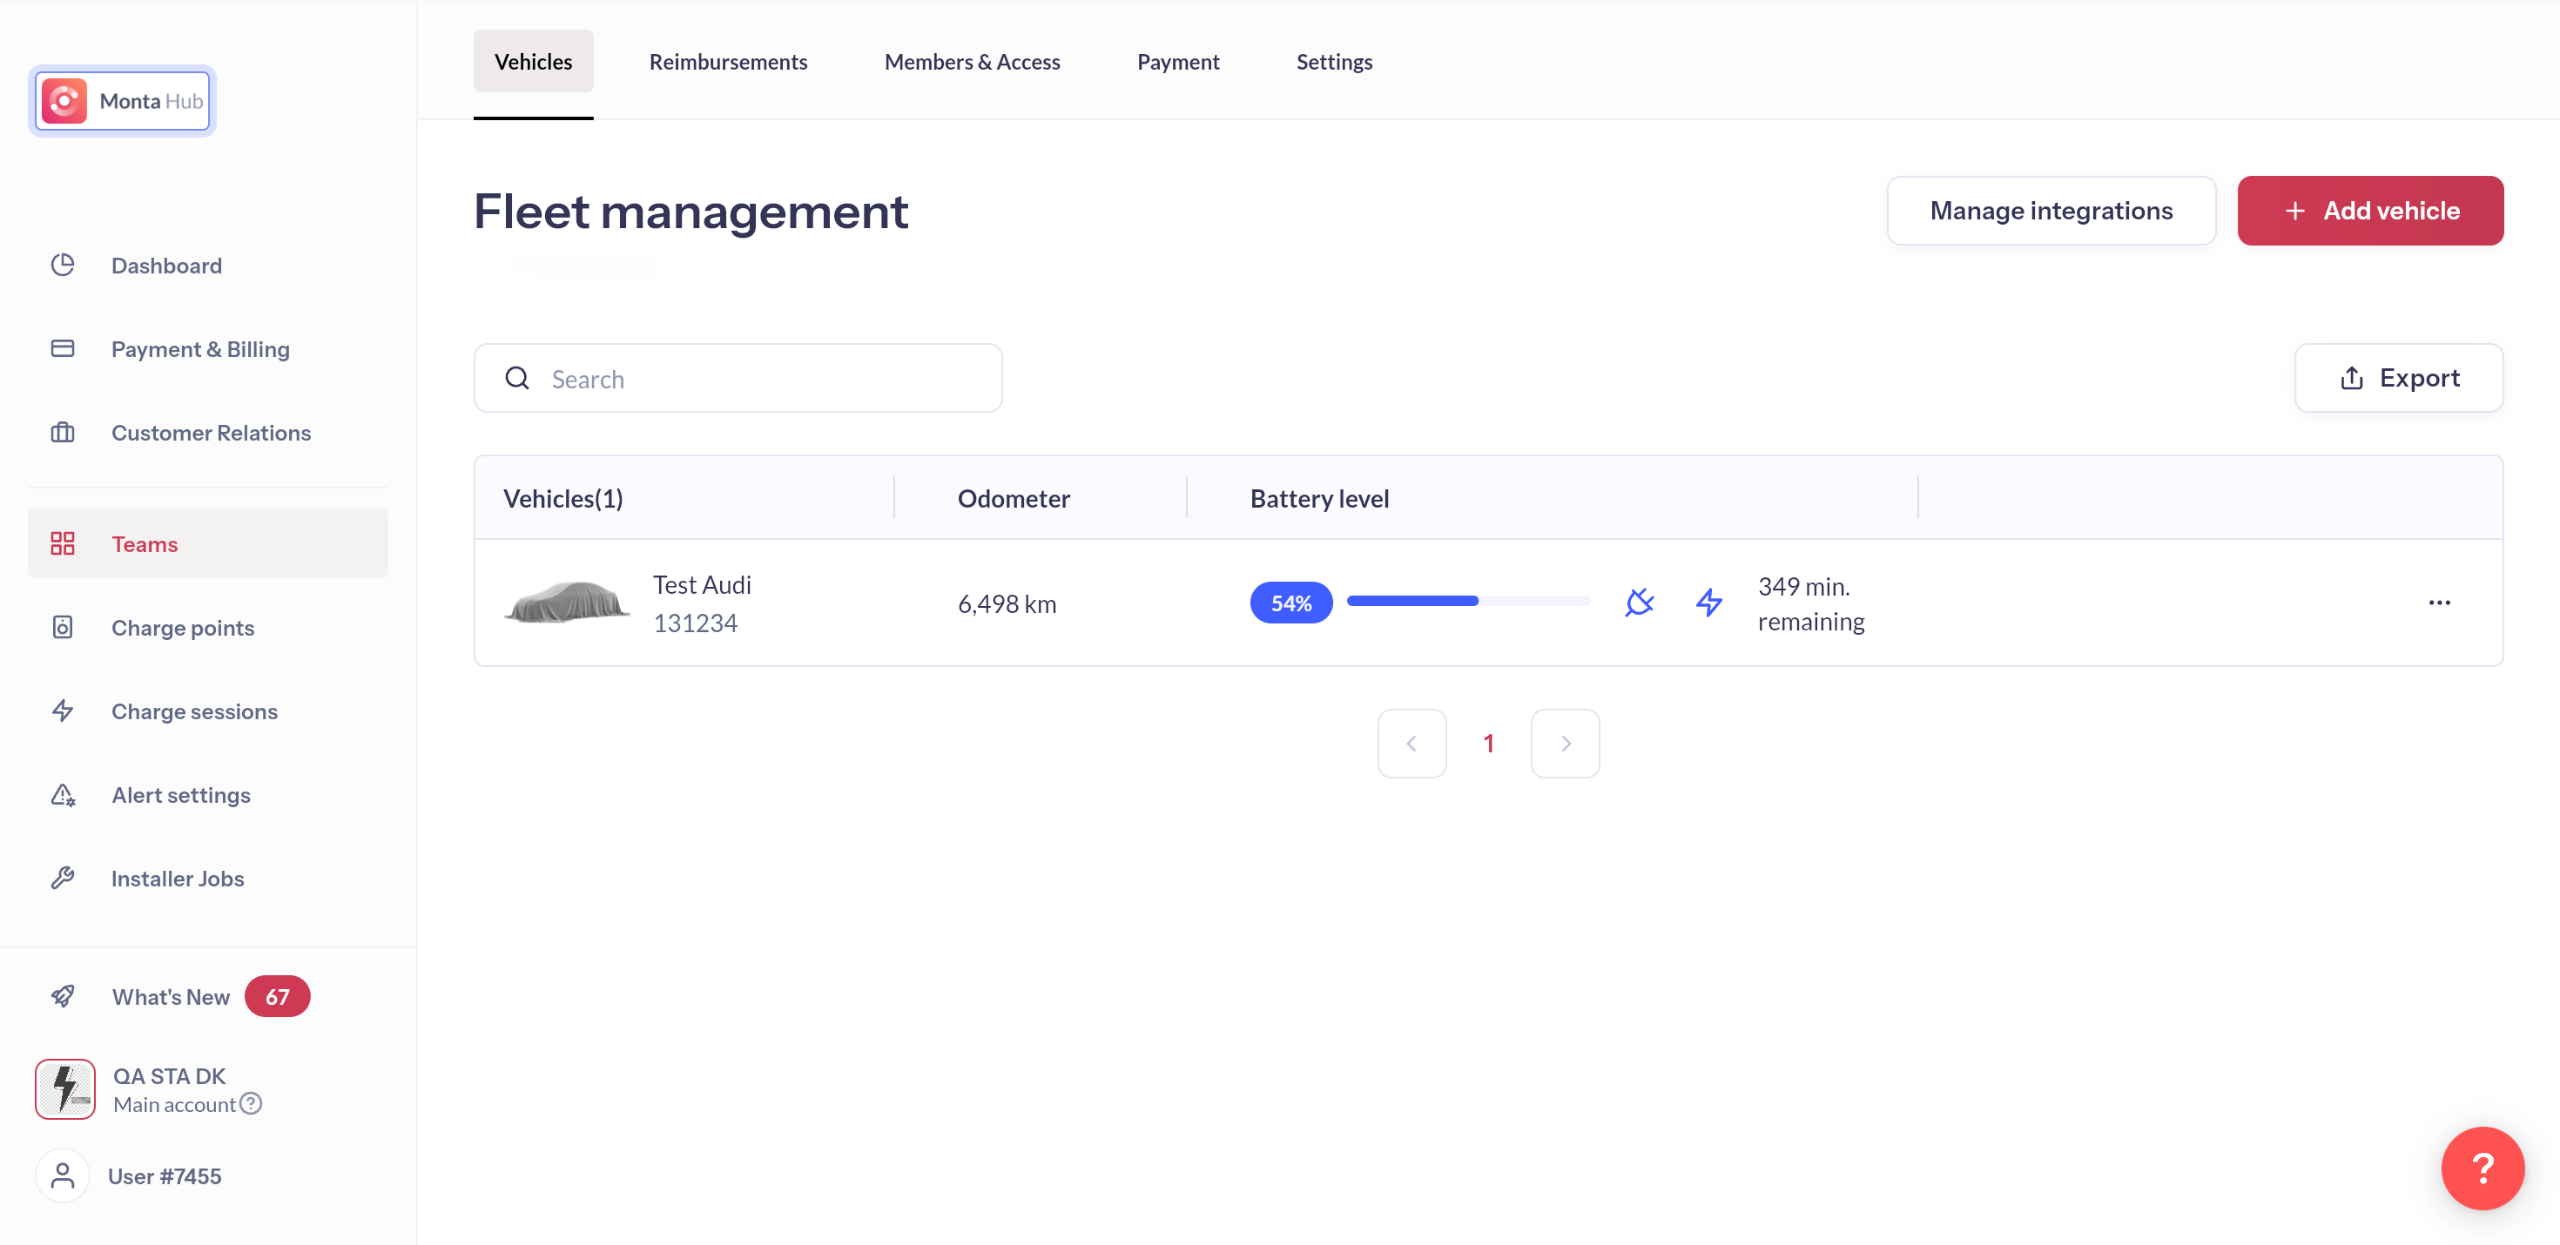This screenshot has width=2560, height=1245.
Task: Switch to the Reimbursements tab
Action: (728, 62)
